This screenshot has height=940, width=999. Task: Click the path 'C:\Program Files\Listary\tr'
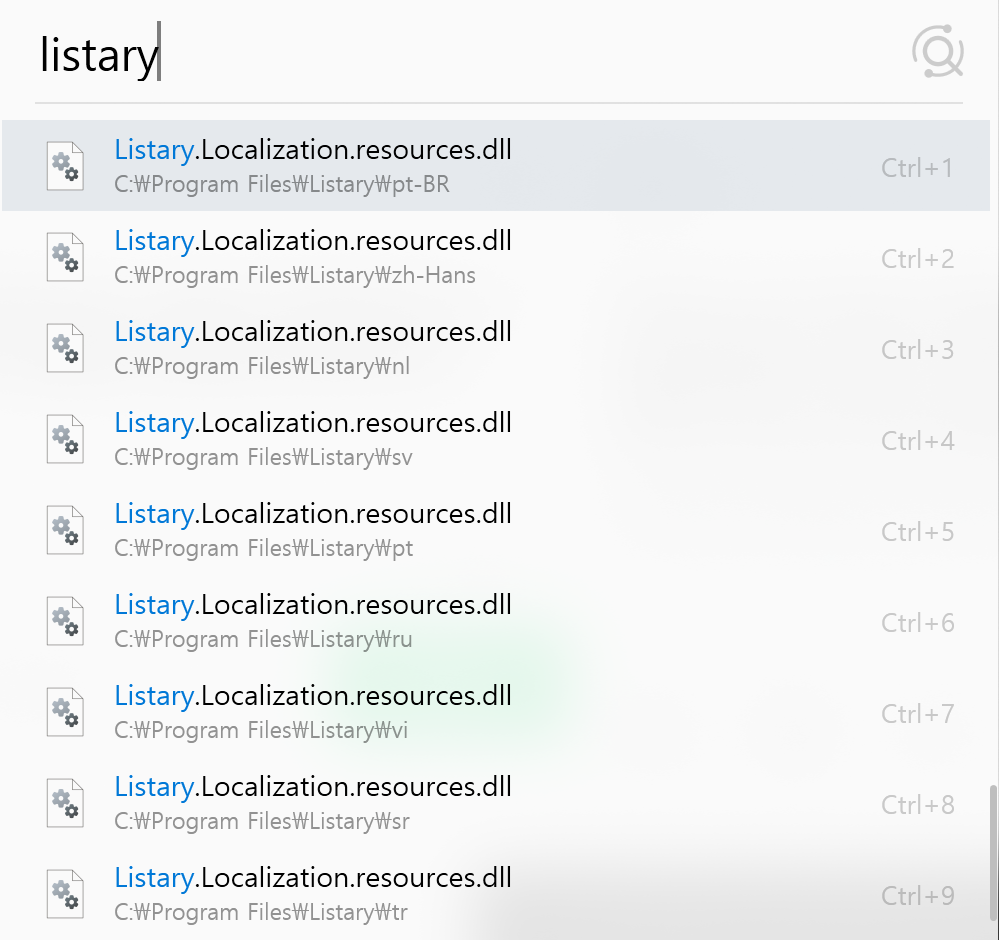pyautogui.click(x=261, y=914)
